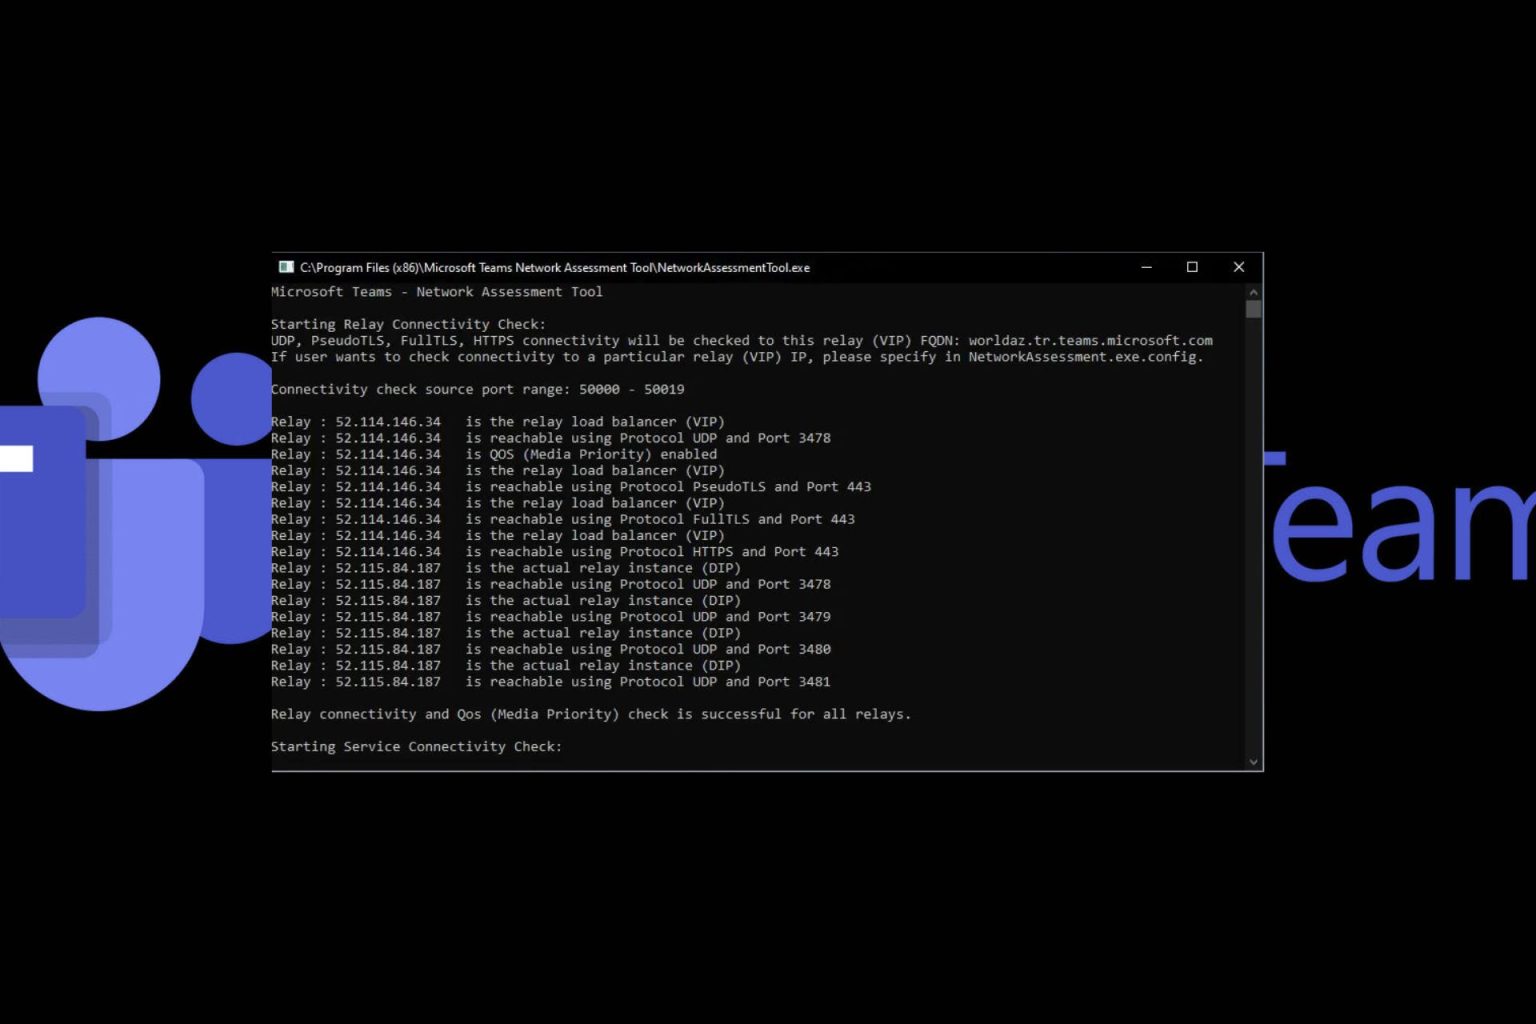1536x1024 pixels.
Task: Click 'Protocol UDP and Port 3480' line
Action: pos(551,649)
